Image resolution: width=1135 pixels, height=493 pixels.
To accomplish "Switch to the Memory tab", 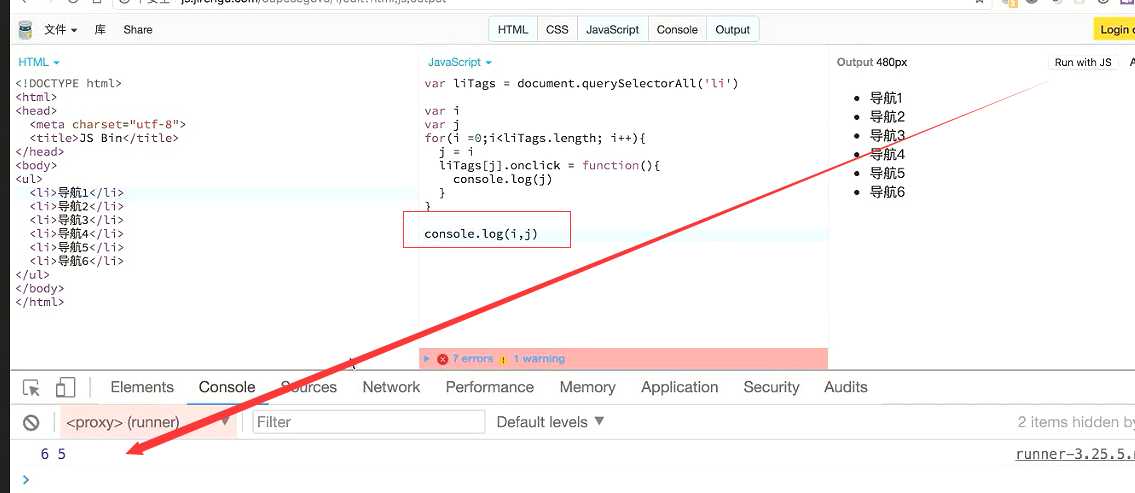I will point(587,387).
